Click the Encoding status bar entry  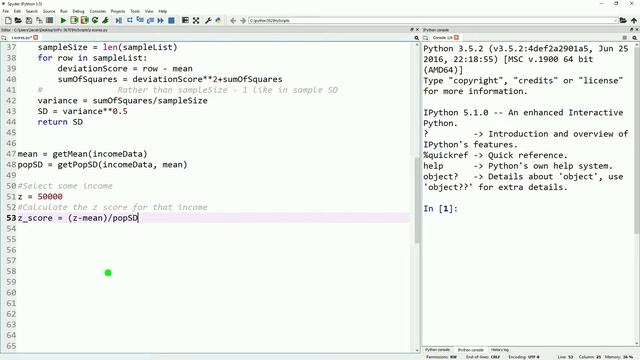[x=524, y=357]
